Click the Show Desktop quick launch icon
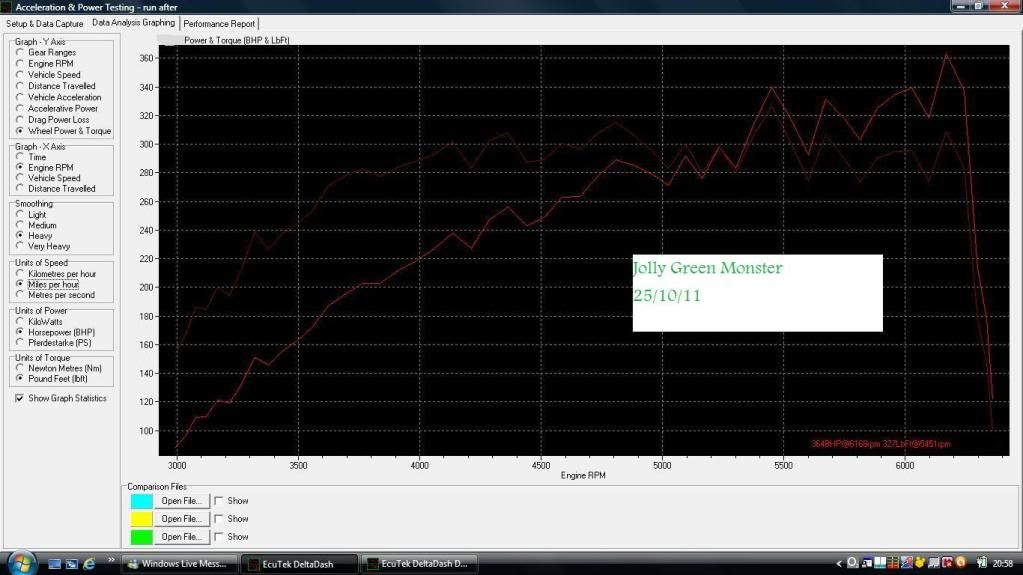Image resolution: width=1023 pixels, height=575 pixels. [x=54, y=563]
